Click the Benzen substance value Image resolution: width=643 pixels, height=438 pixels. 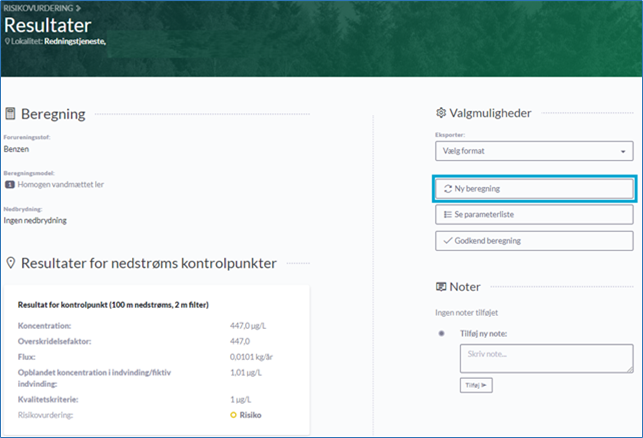click(x=16, y=149)
